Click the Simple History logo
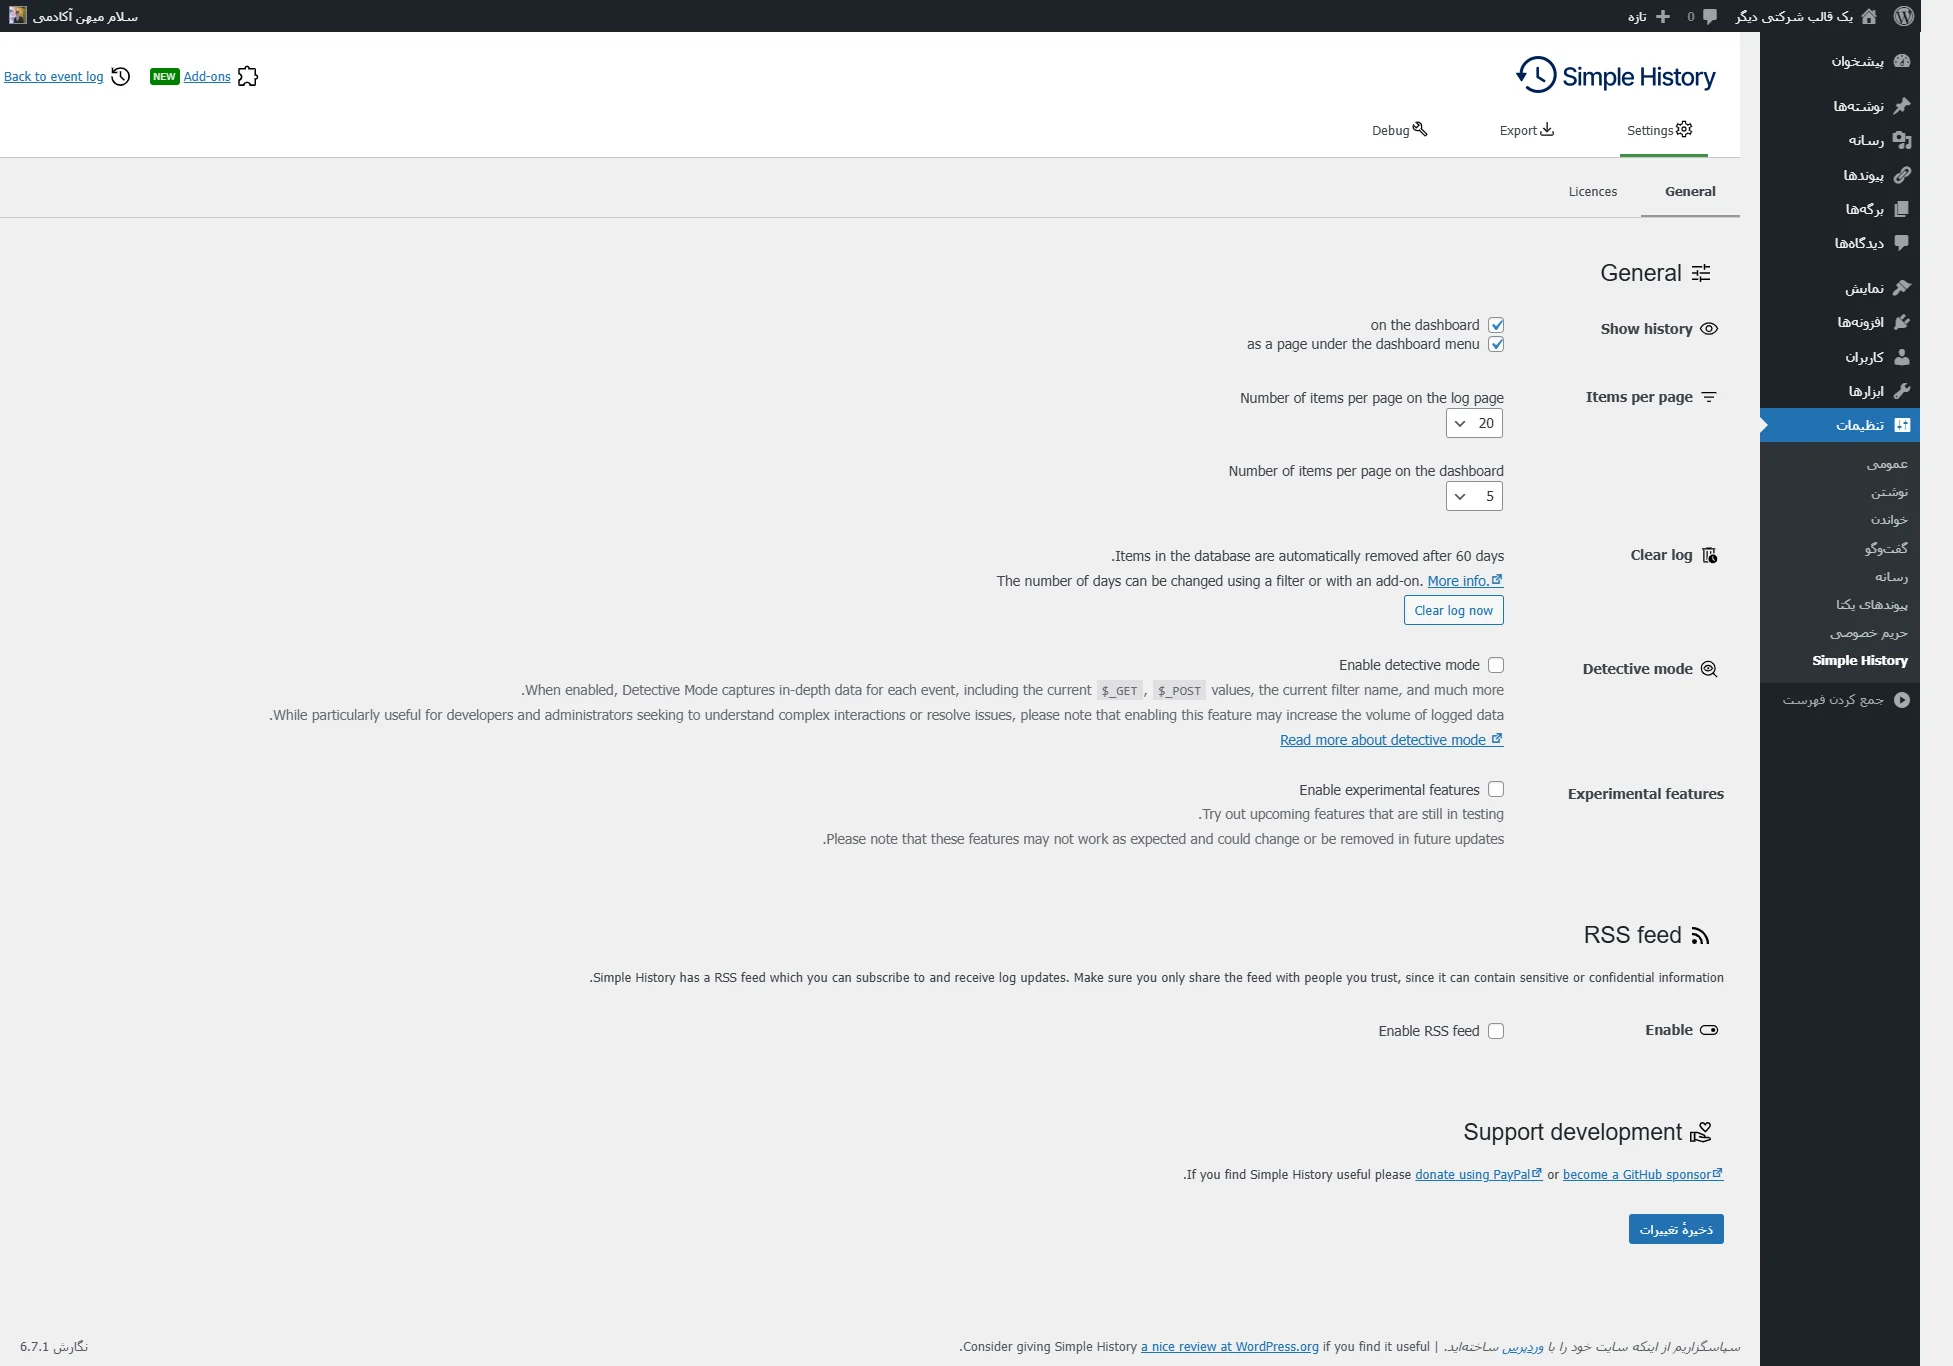The image size is (1953, 1366). [1616, 76]
